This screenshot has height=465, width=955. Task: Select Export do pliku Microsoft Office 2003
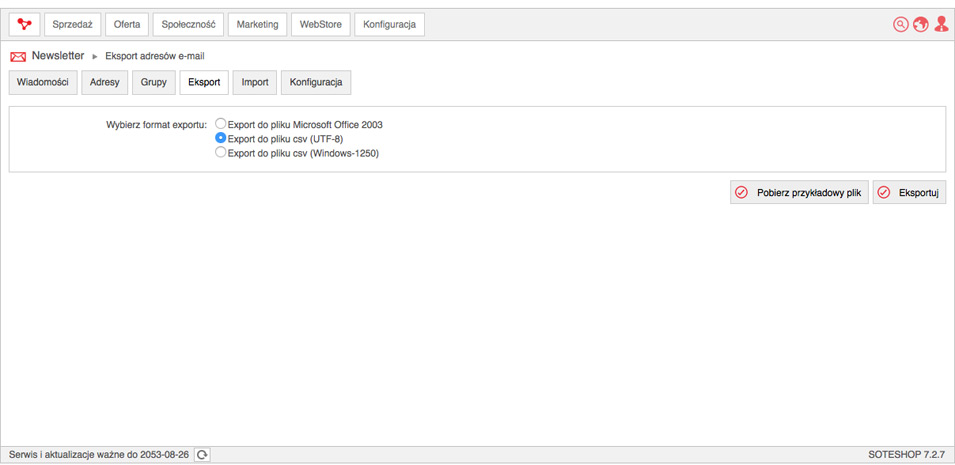click(221, 124)
